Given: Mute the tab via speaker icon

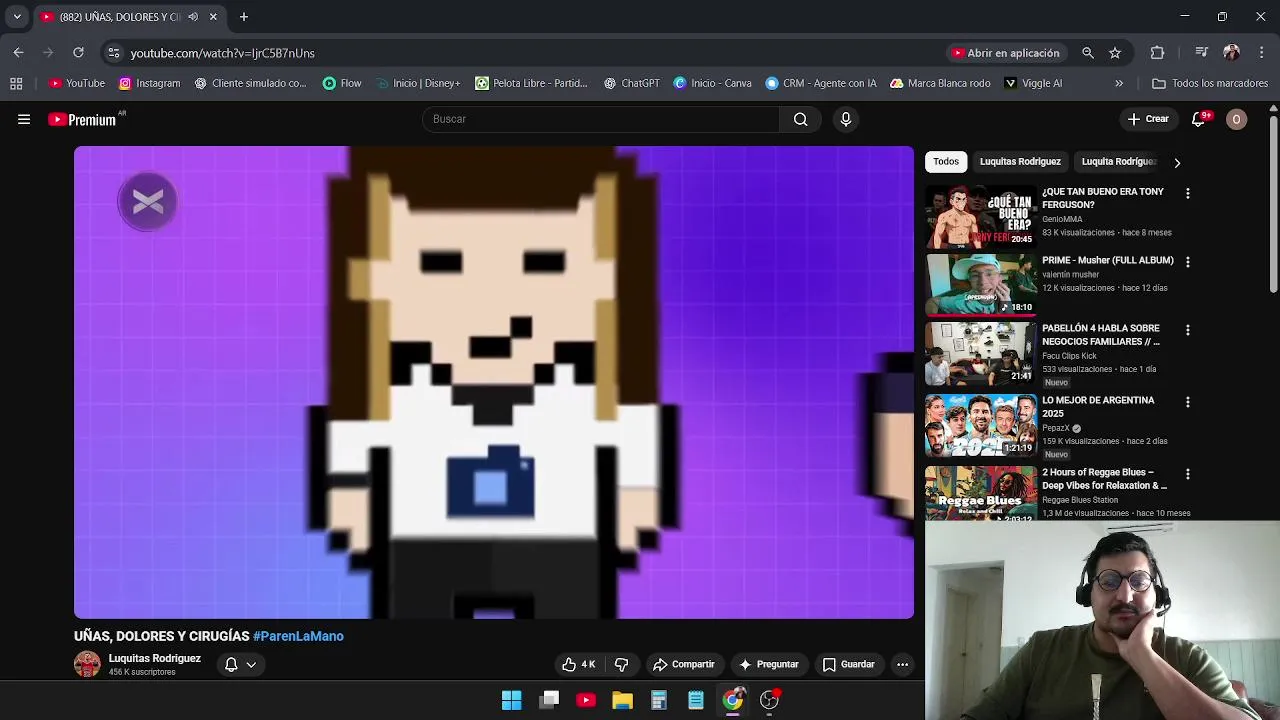Looking at the screenshot, I should click(193, 17).
